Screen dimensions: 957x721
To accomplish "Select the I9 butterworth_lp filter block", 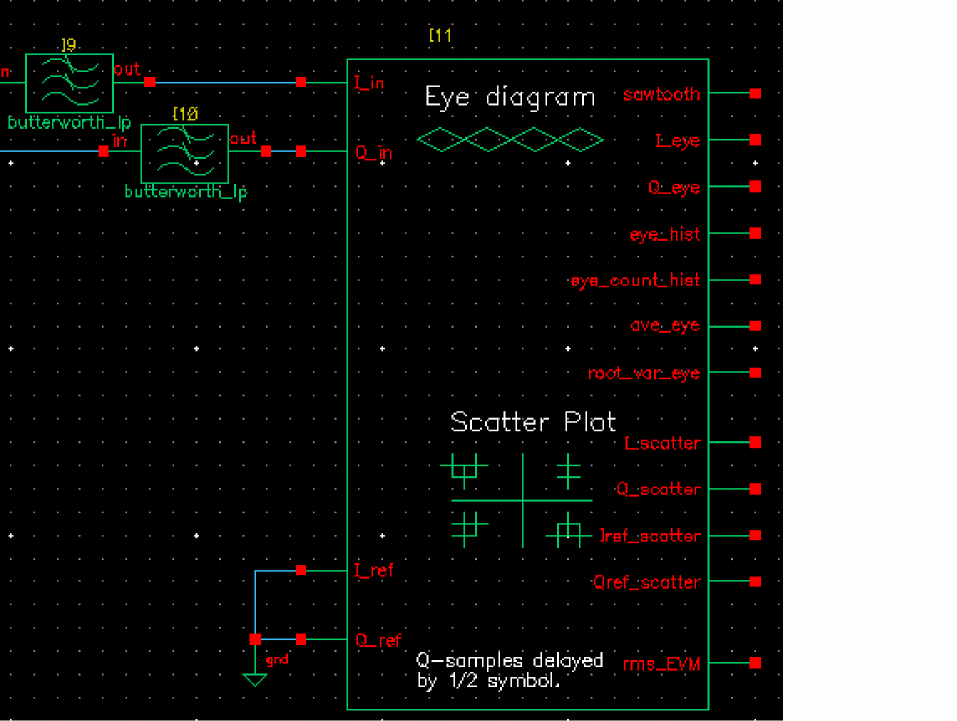I will point(69,83).
